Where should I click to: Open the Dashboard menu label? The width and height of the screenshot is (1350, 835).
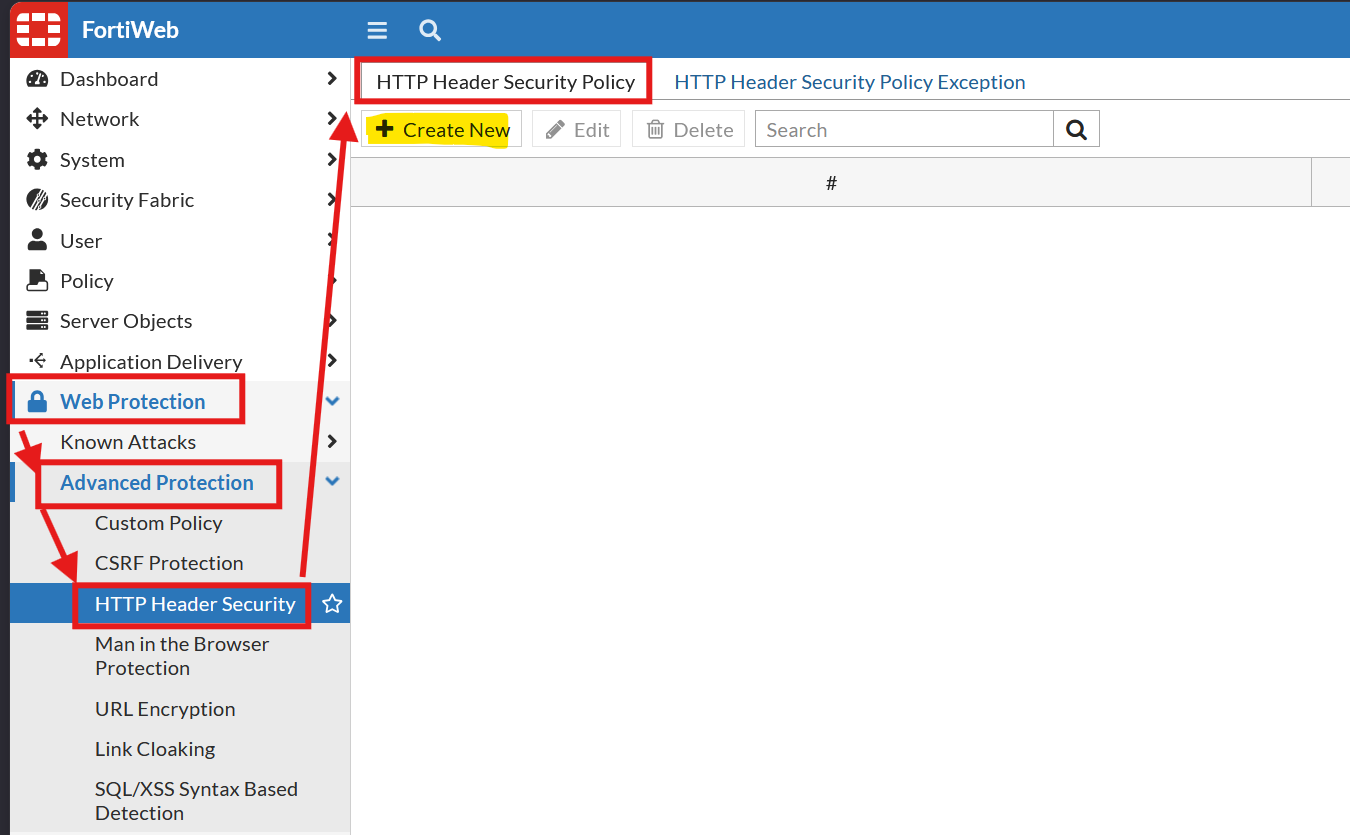click(109, 79)
